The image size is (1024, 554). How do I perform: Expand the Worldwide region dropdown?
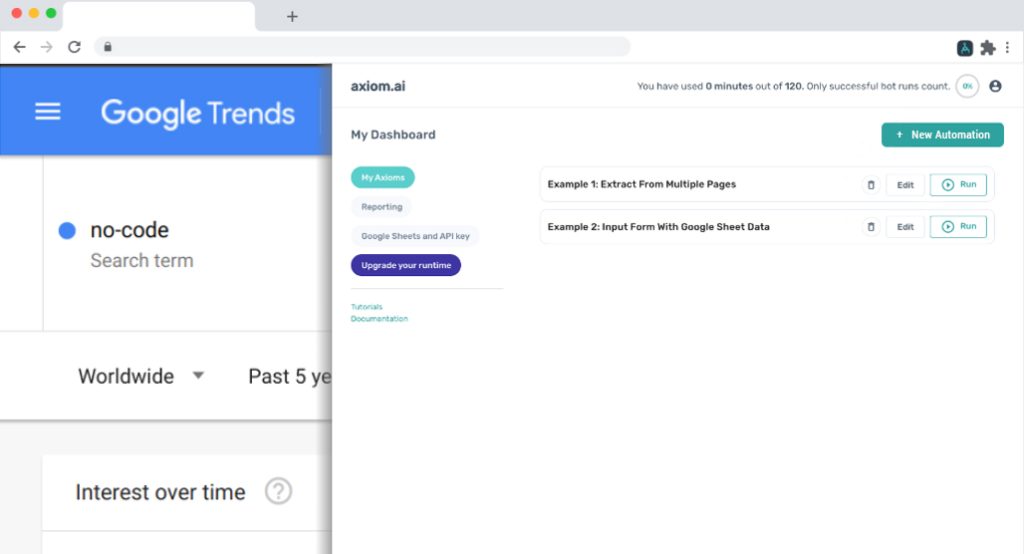141,376
